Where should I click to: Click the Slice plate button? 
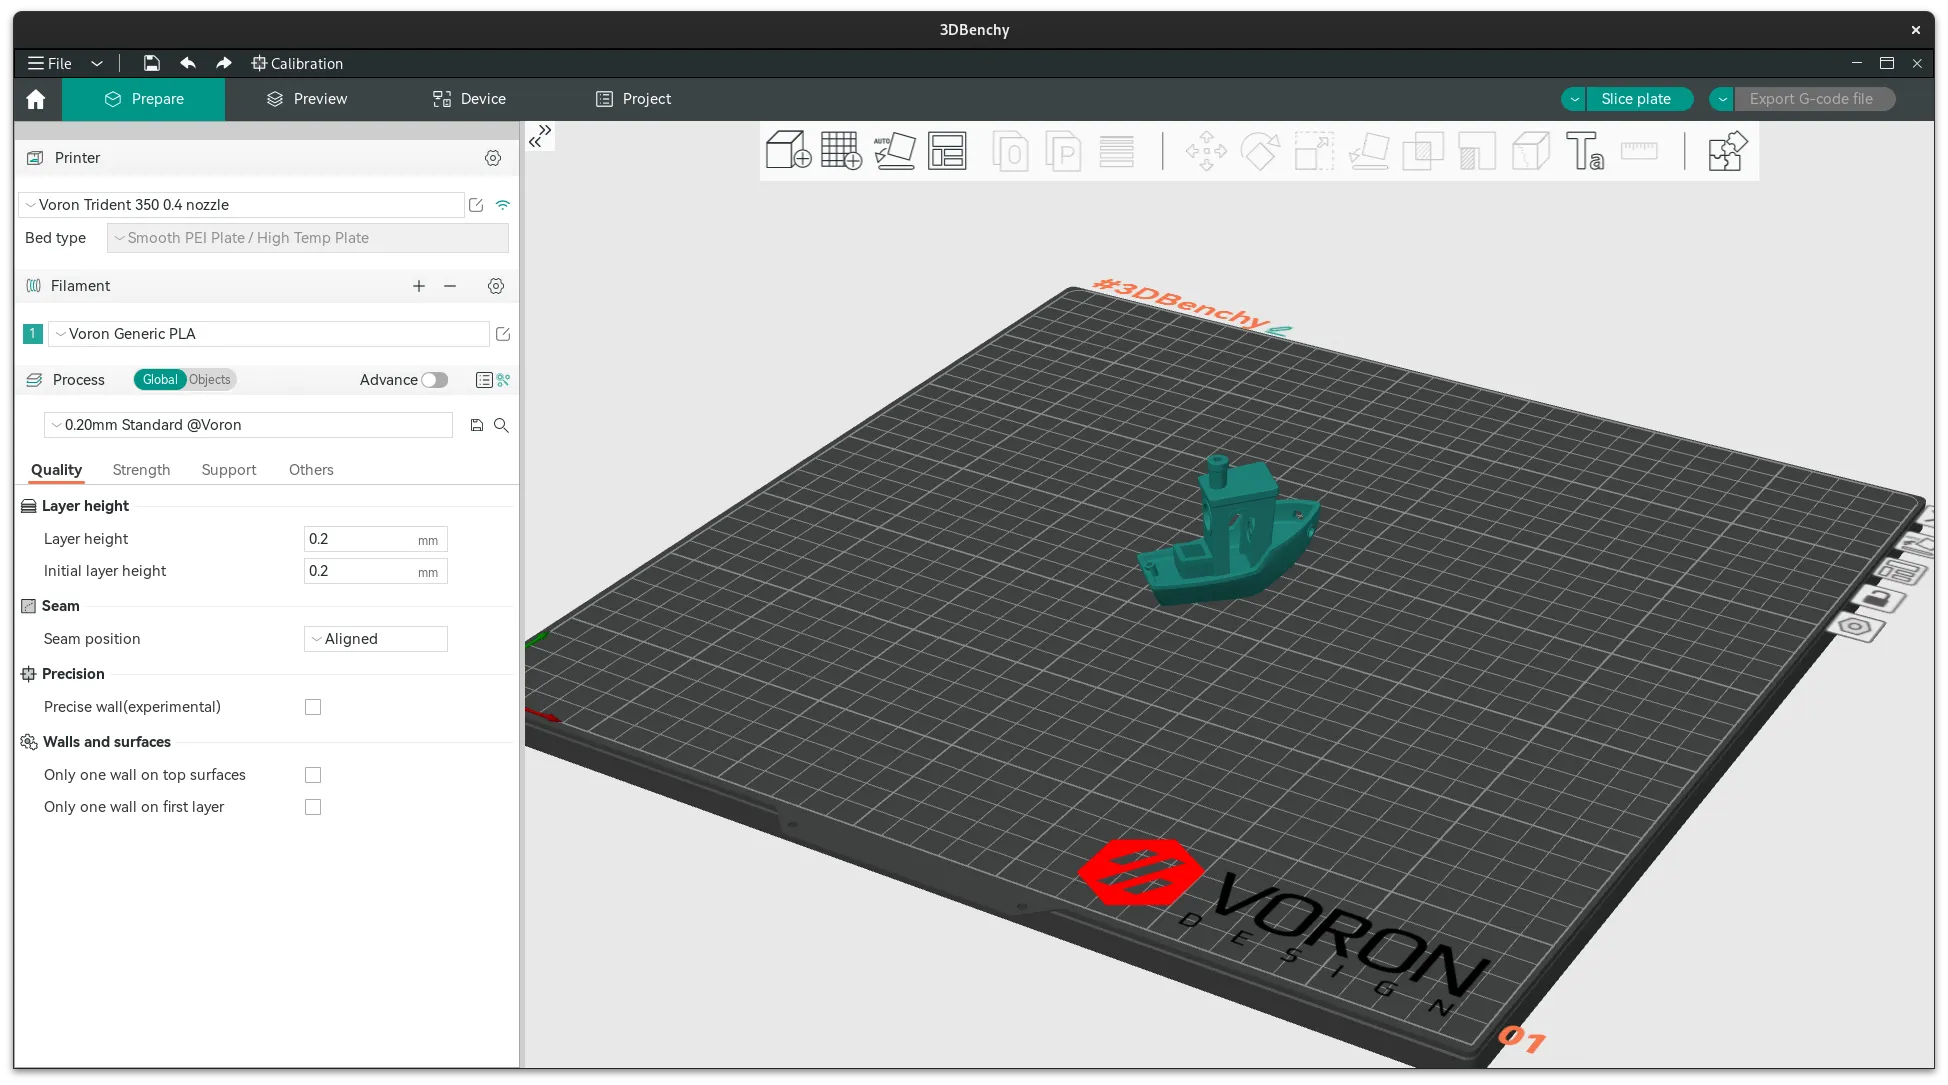[x=1636, y=99]
